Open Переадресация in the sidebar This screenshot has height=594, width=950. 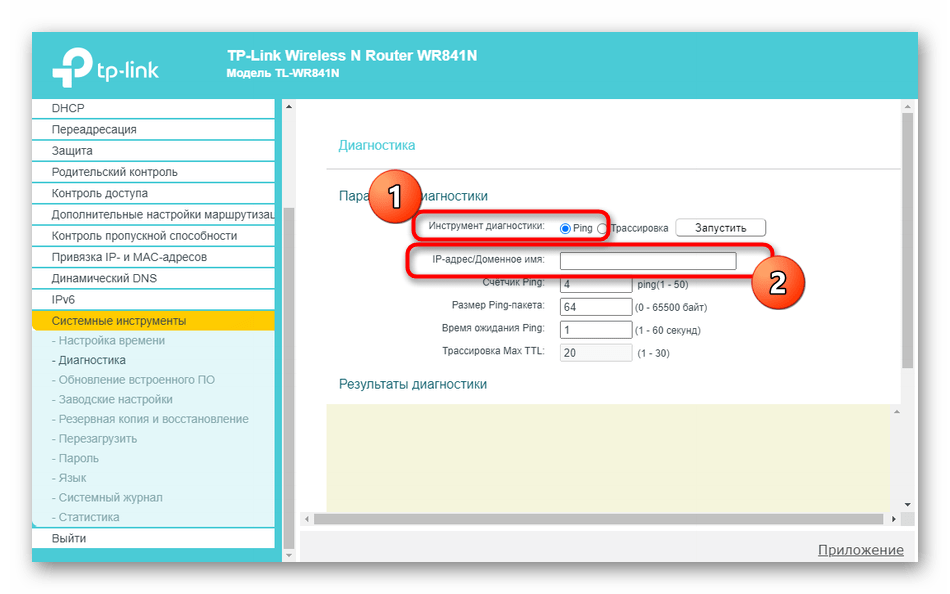pyautogui.click(x=94, y=129)
